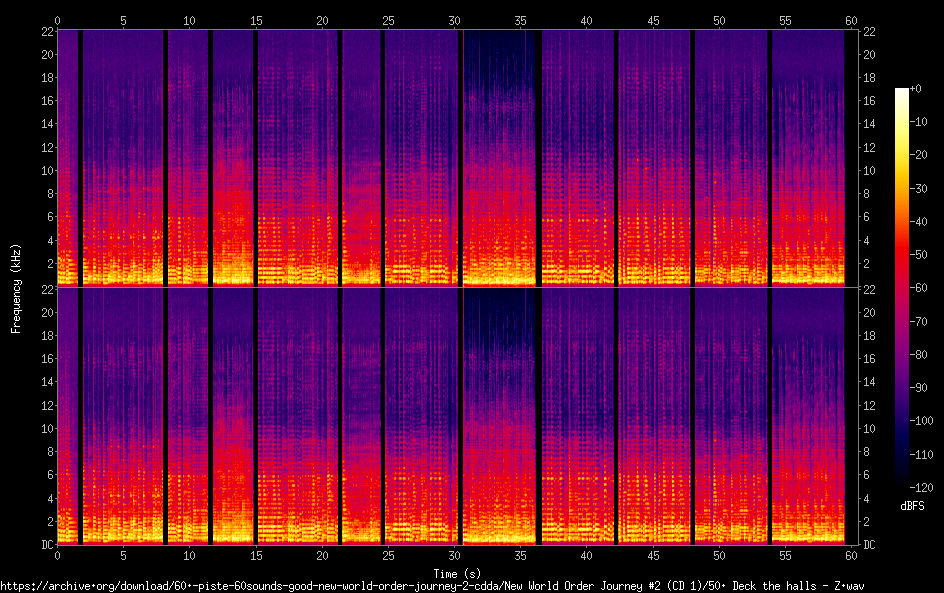Click the "-120" value on the dBFS scale
944x593 pixels.
tap(921, 488)
